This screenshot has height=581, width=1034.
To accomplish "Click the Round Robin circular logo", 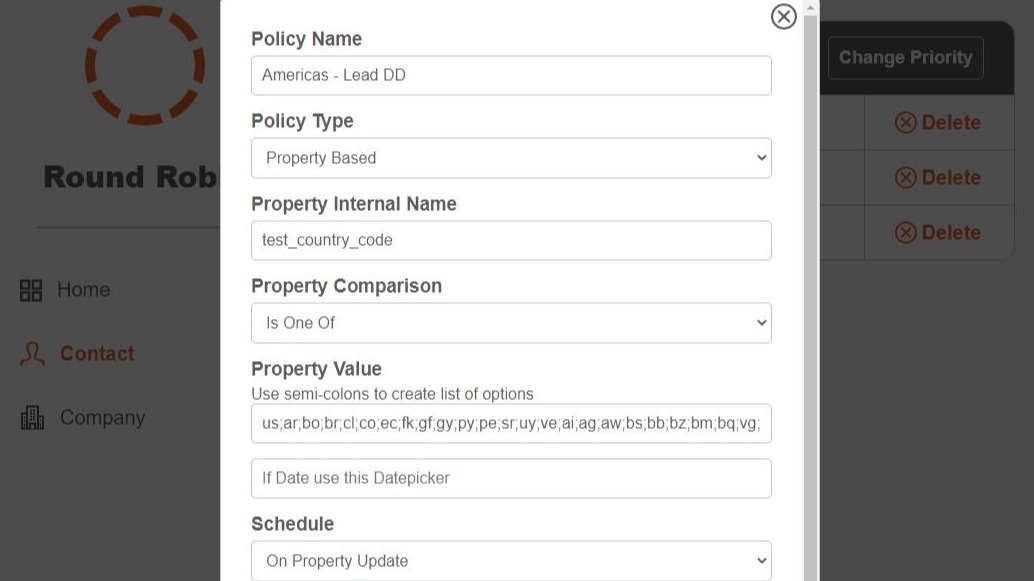I will click(x=145, y=66).
